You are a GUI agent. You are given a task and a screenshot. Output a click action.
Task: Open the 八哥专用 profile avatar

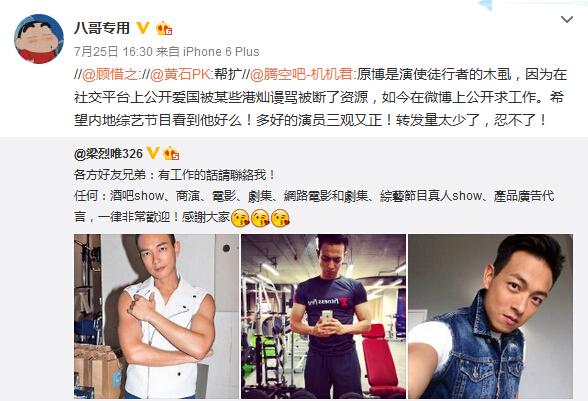(39, 39)
